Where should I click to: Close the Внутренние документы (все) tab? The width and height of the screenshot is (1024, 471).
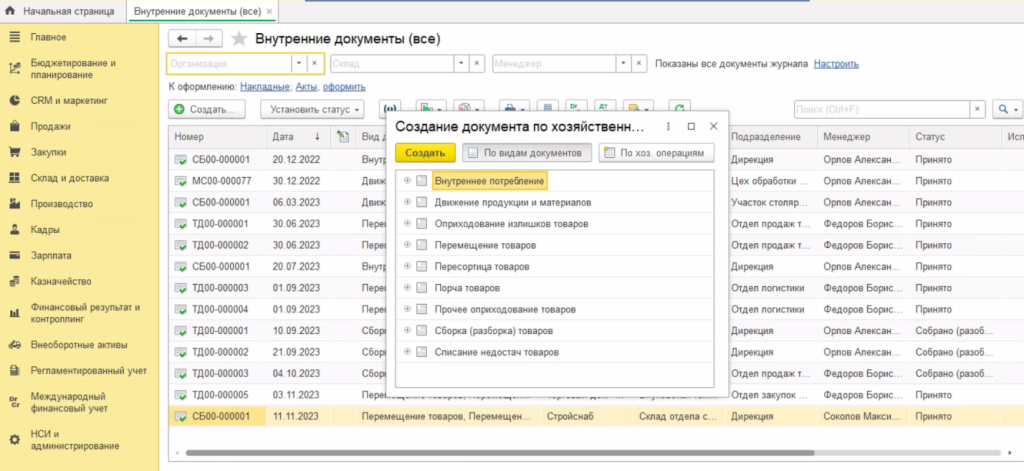pos(269,10)
